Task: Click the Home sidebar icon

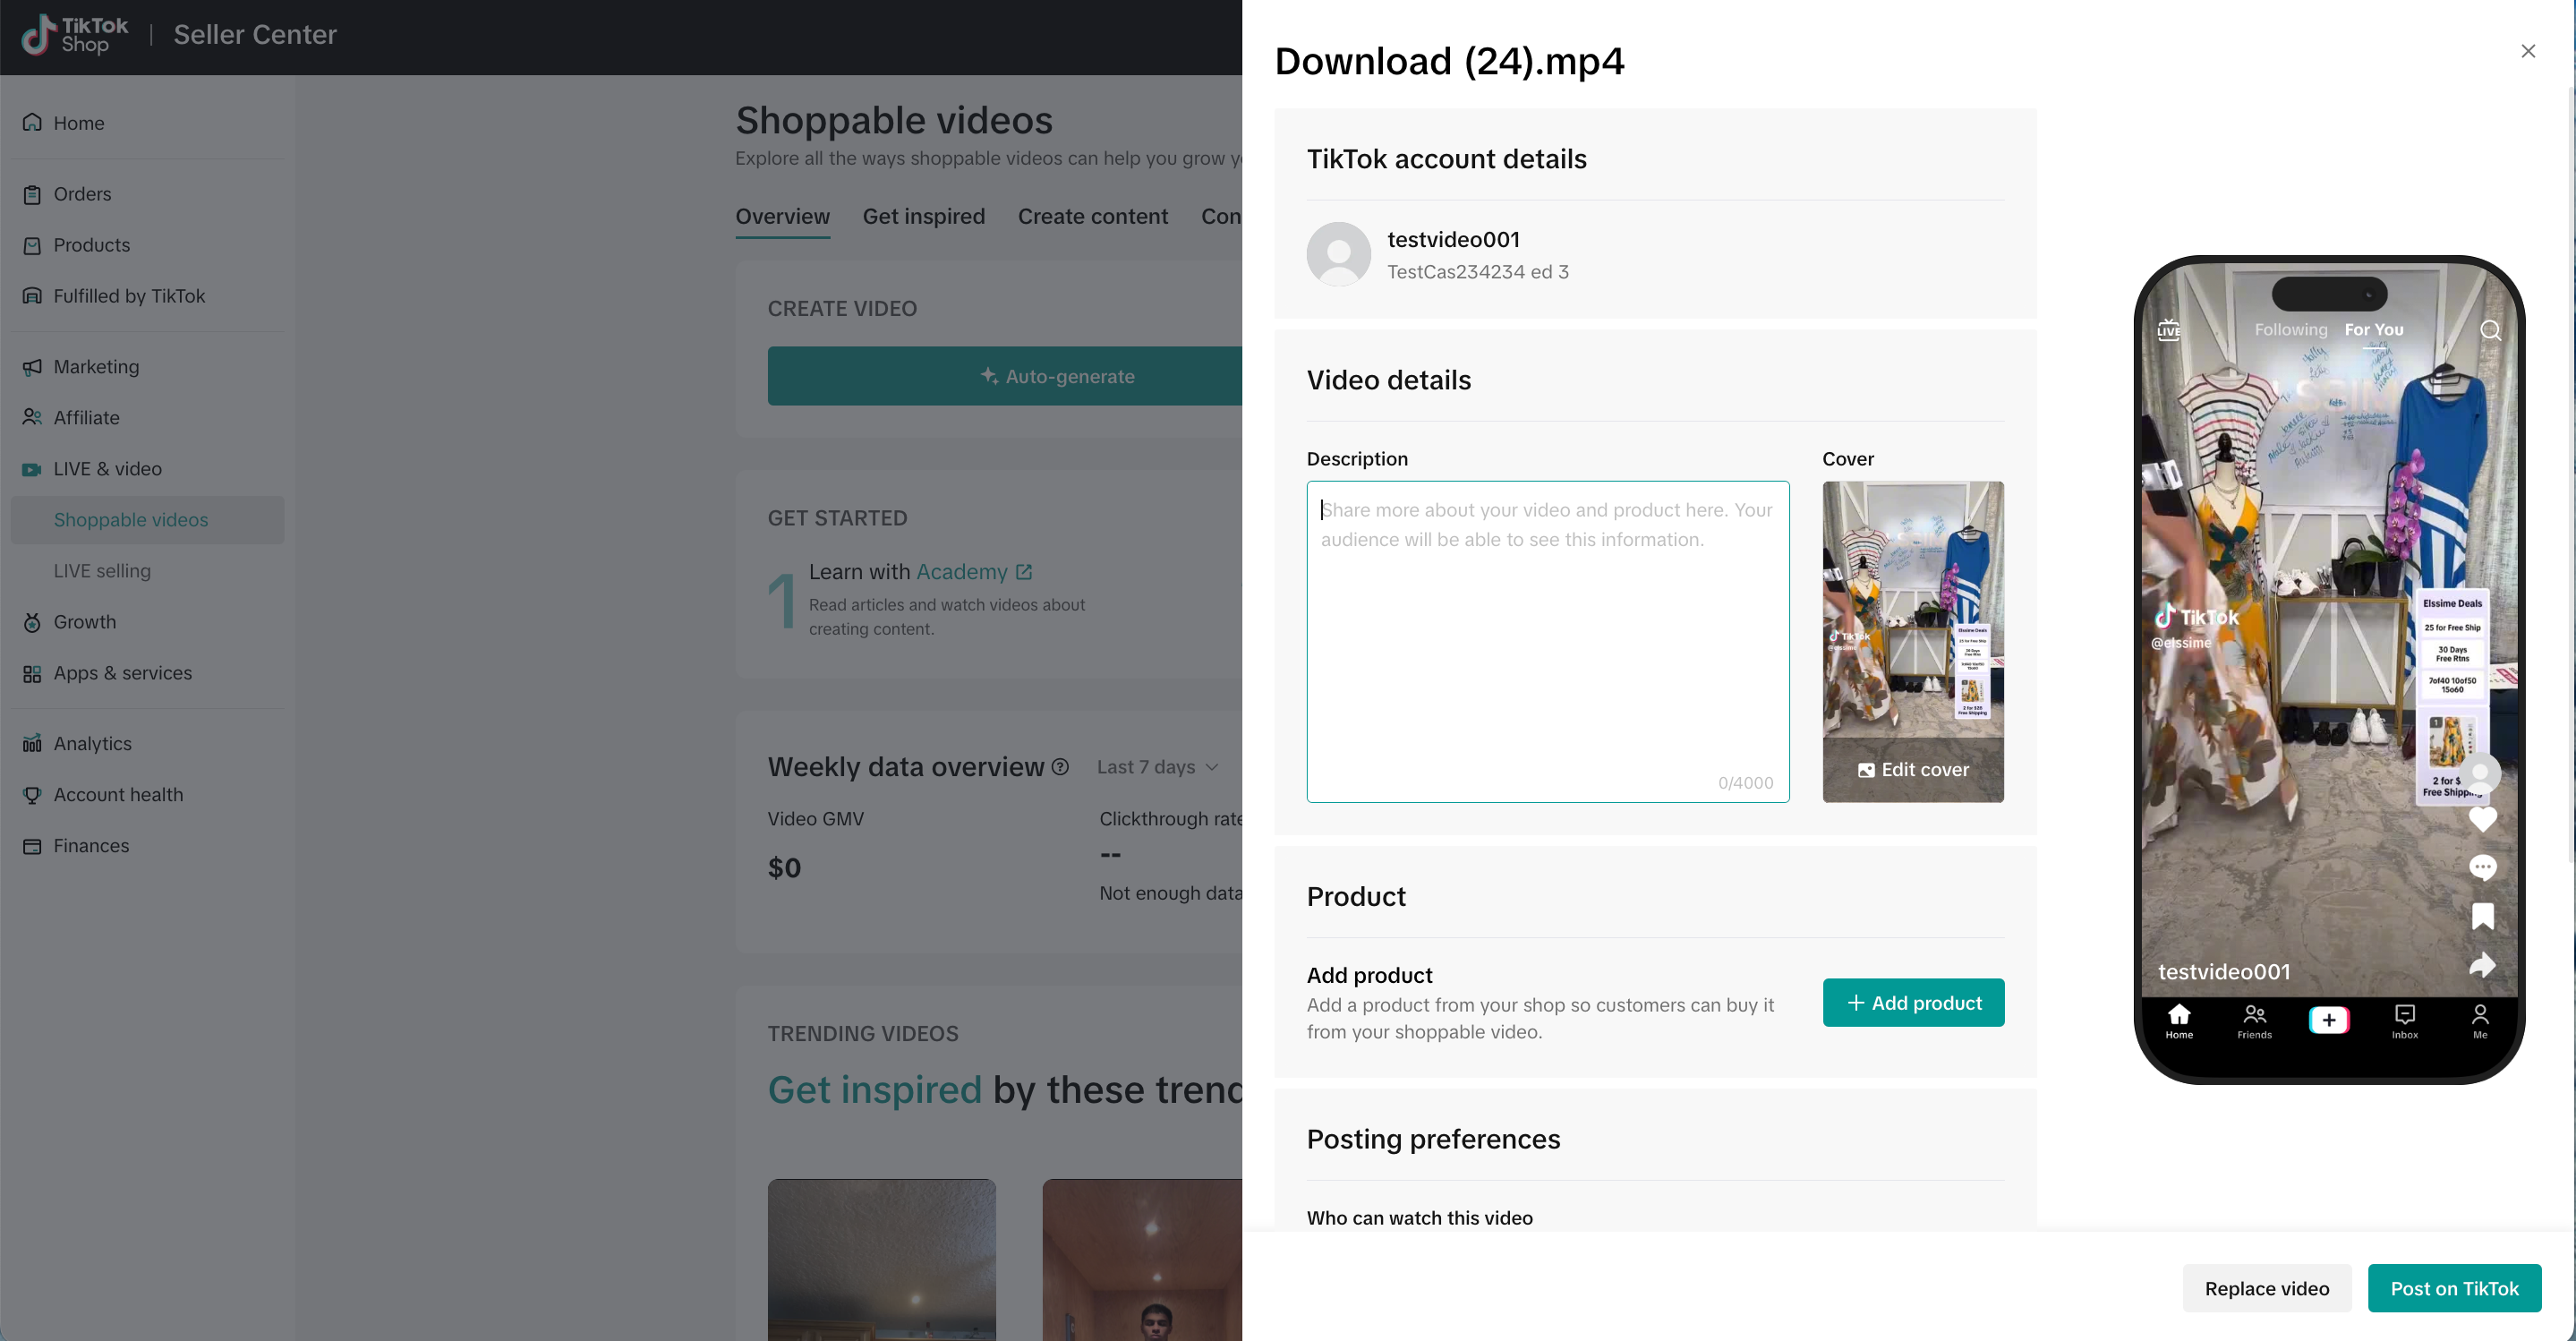Action: tap(32, 123)
